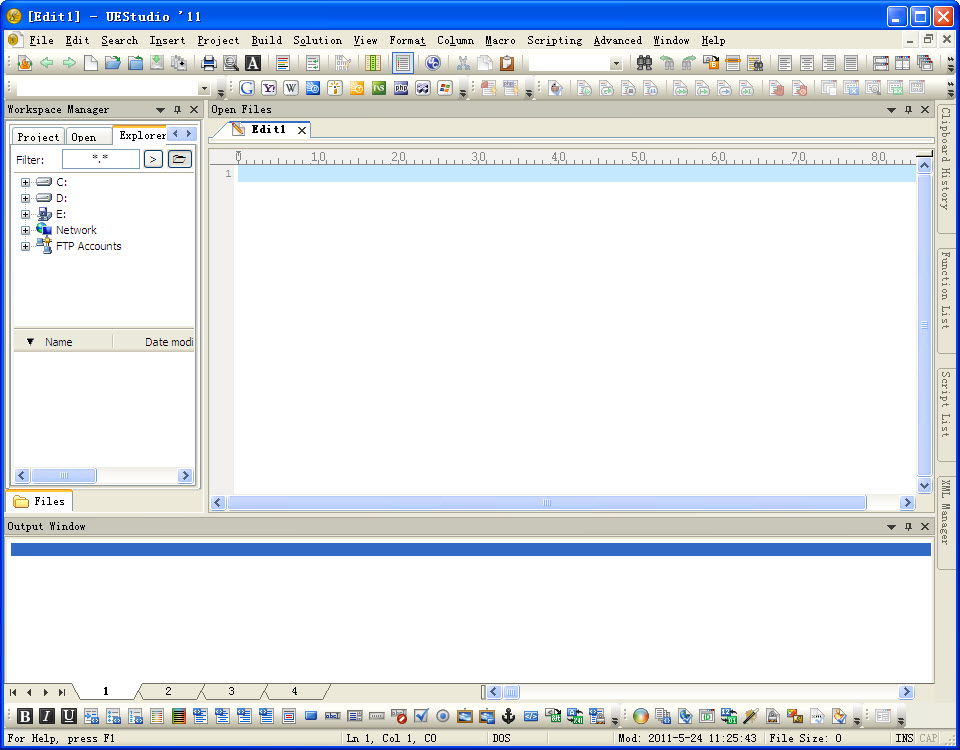Click the HTML Underline tag icon
Screen dimensions: 960x750
69,716
